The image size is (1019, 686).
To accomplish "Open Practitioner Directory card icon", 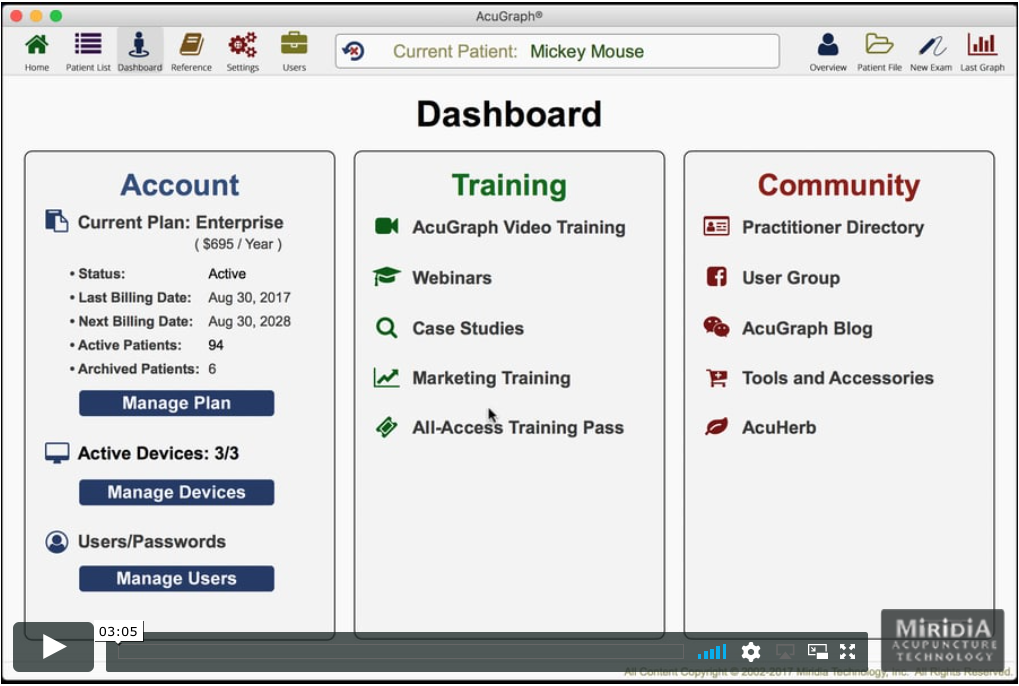I will 716,226.
